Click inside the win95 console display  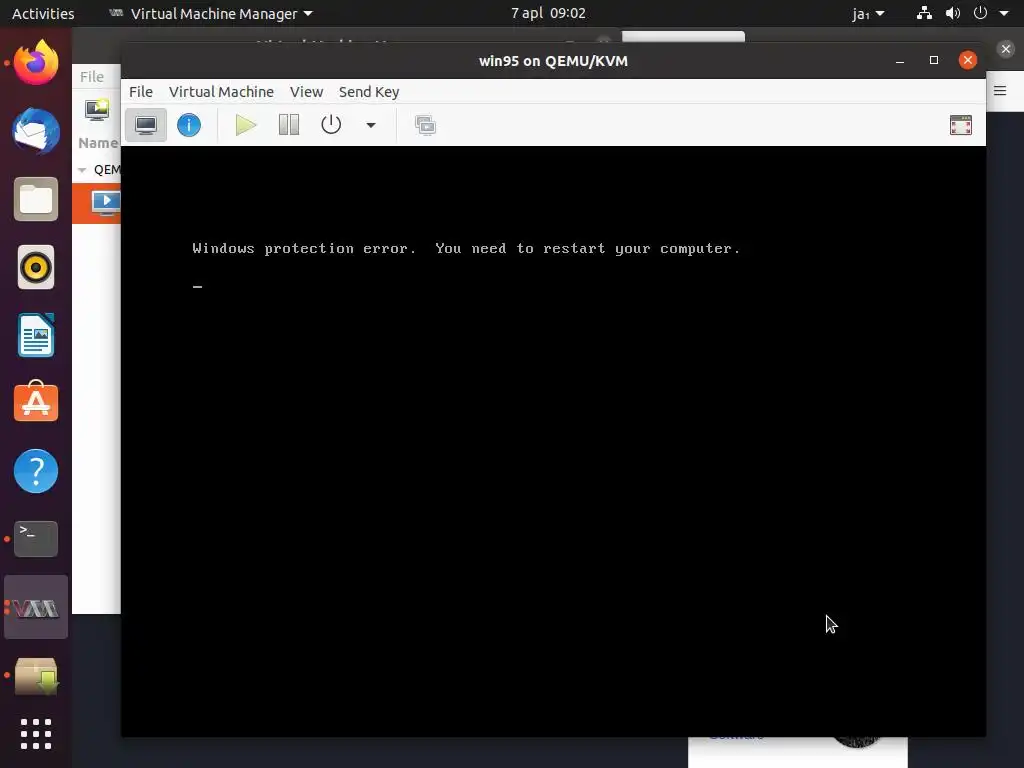[x=553, y=441]
